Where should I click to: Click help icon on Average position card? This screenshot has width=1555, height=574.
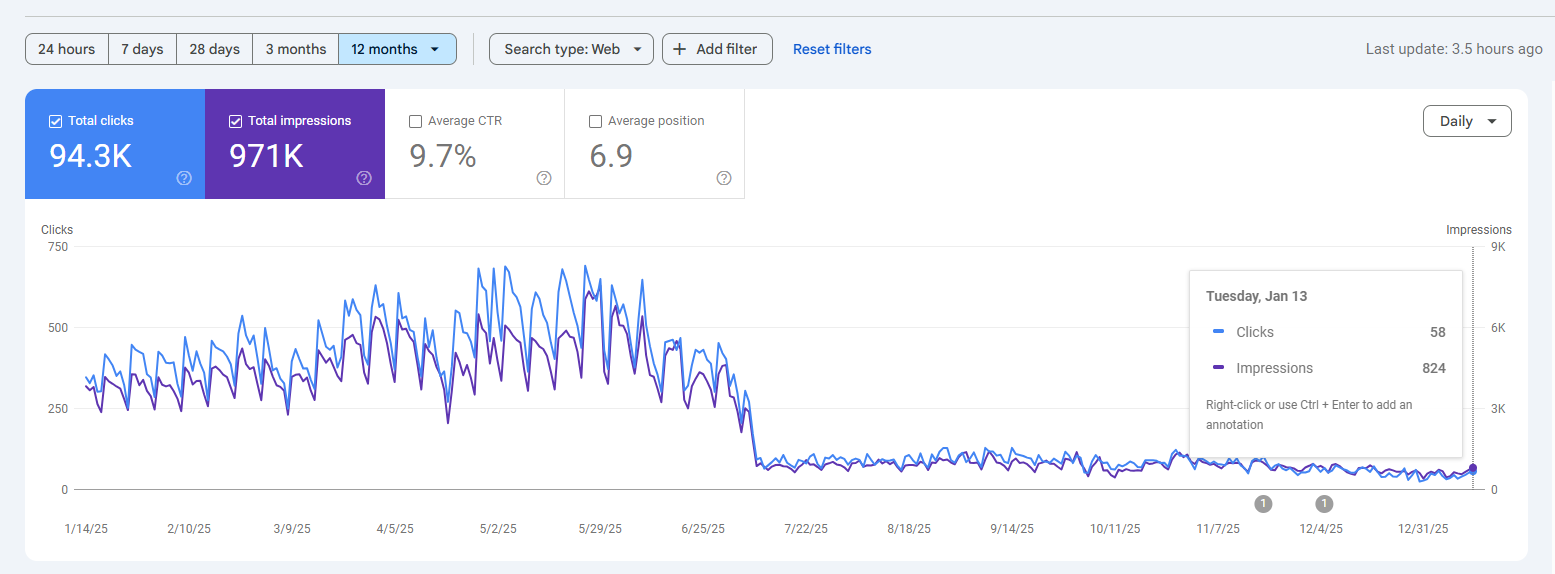coord(724,178)
